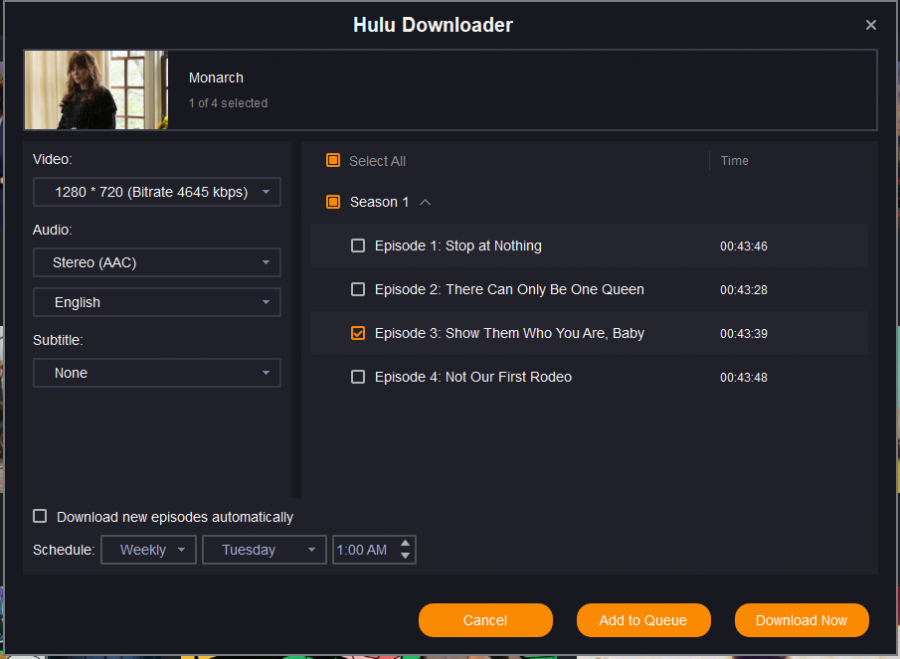Click the Cancel button
Image resolution: width=900 pixels, height=659 pixels.
pos(485,620)
